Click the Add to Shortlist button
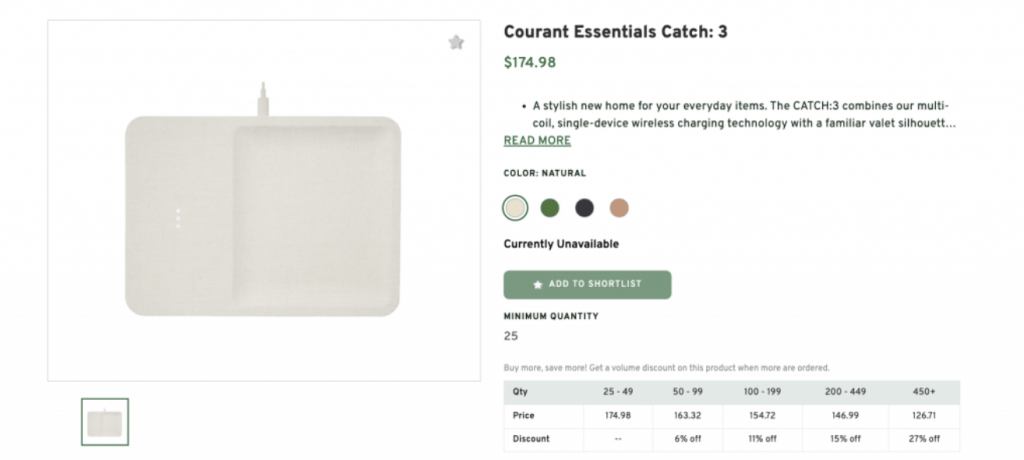The height and width of the screenshot is (460, 1024). point(587,285)
